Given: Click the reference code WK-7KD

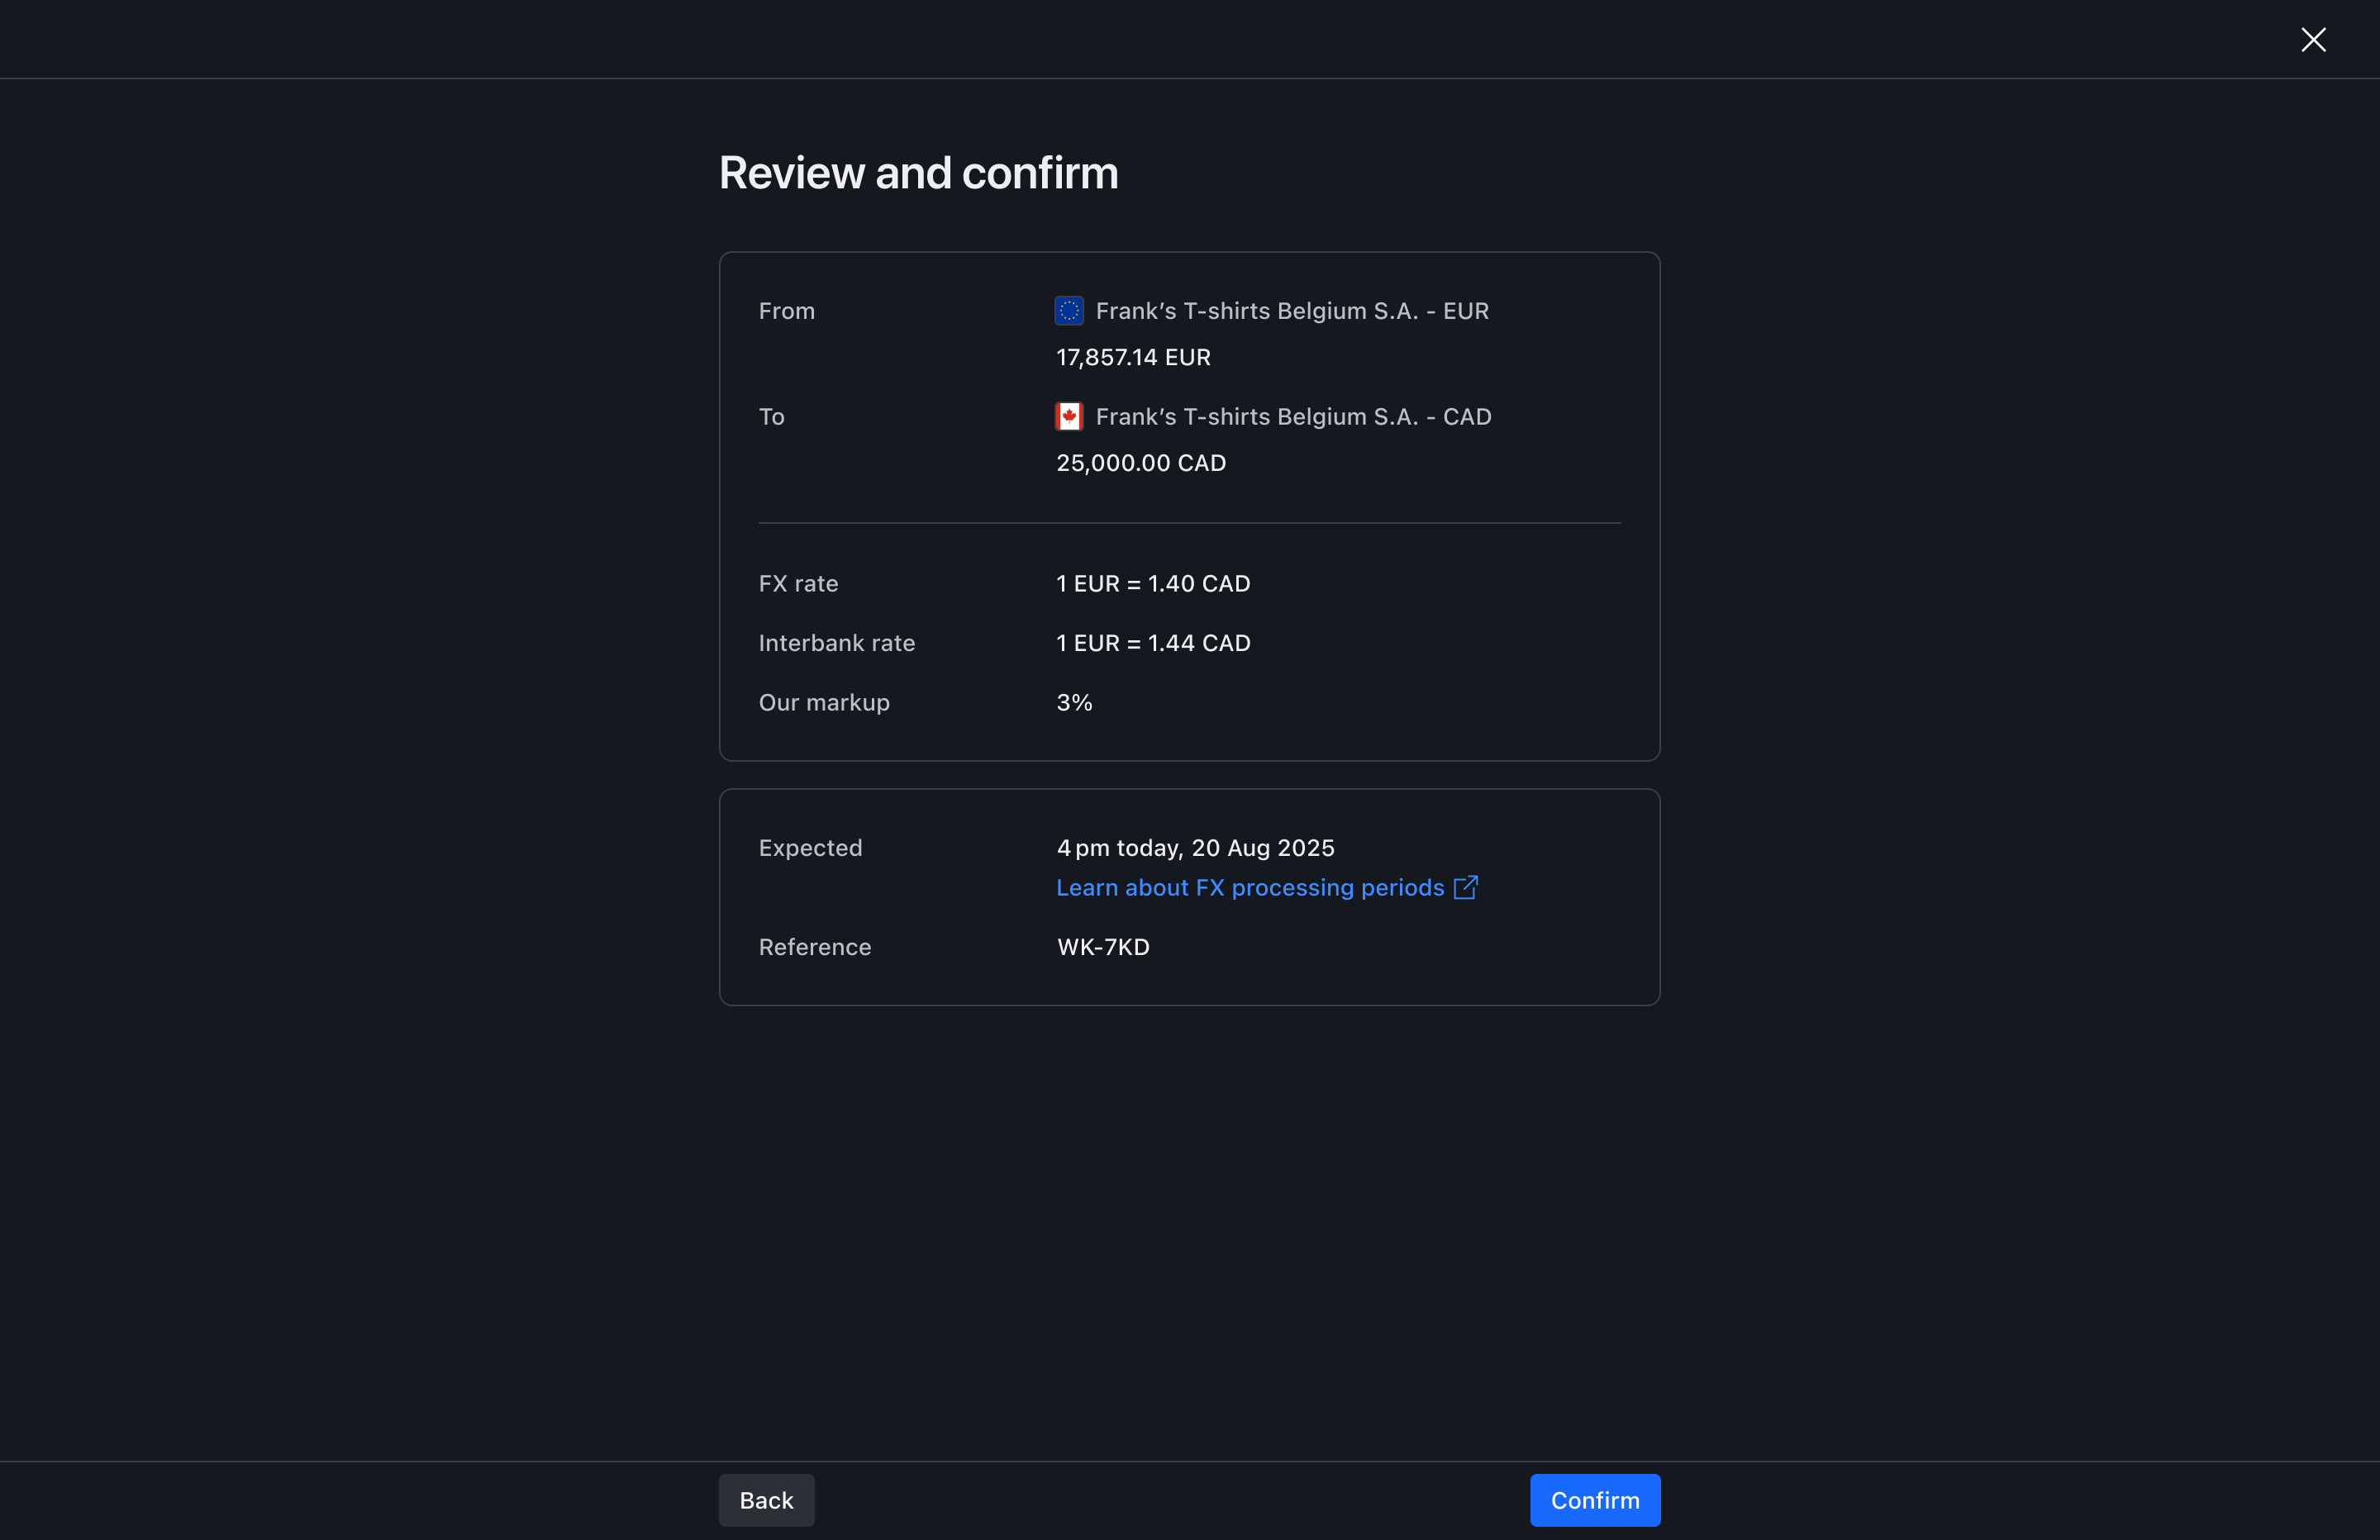Looking at the screenshot, I should (1103, 947).
